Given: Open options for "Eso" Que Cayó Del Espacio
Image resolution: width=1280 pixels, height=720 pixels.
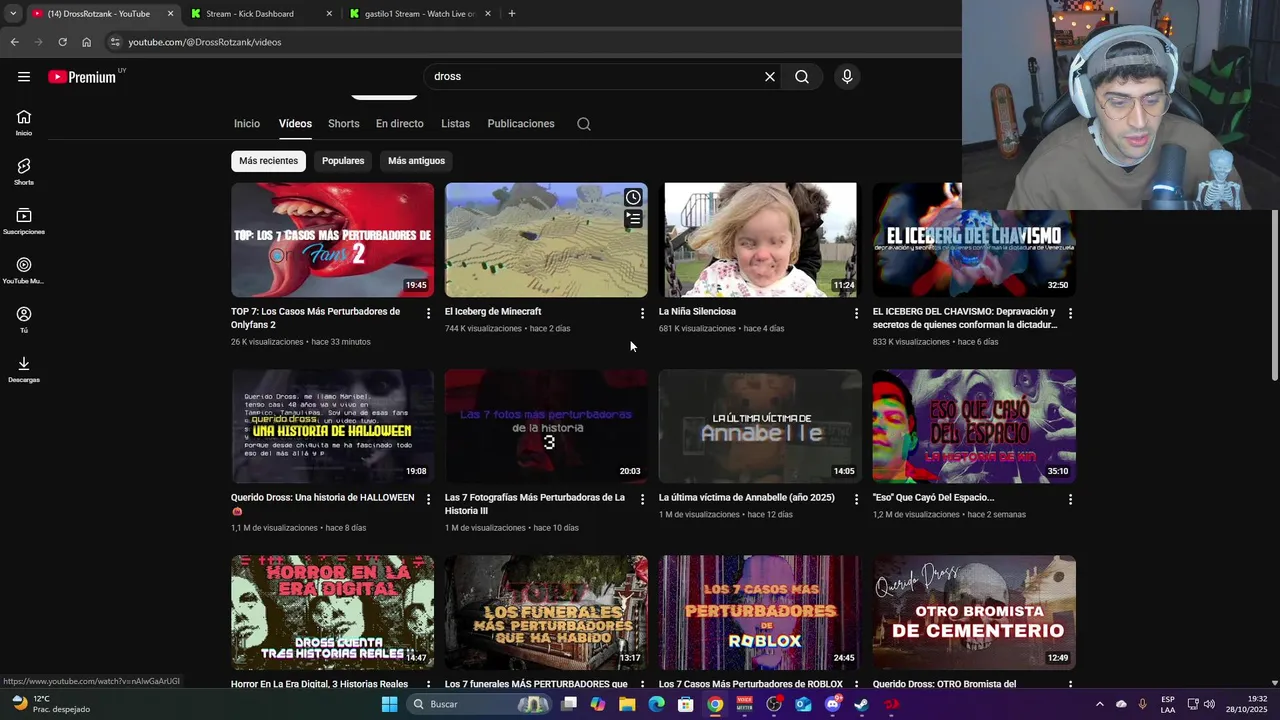Looking at the screenshot, I should pos(1070,499).
